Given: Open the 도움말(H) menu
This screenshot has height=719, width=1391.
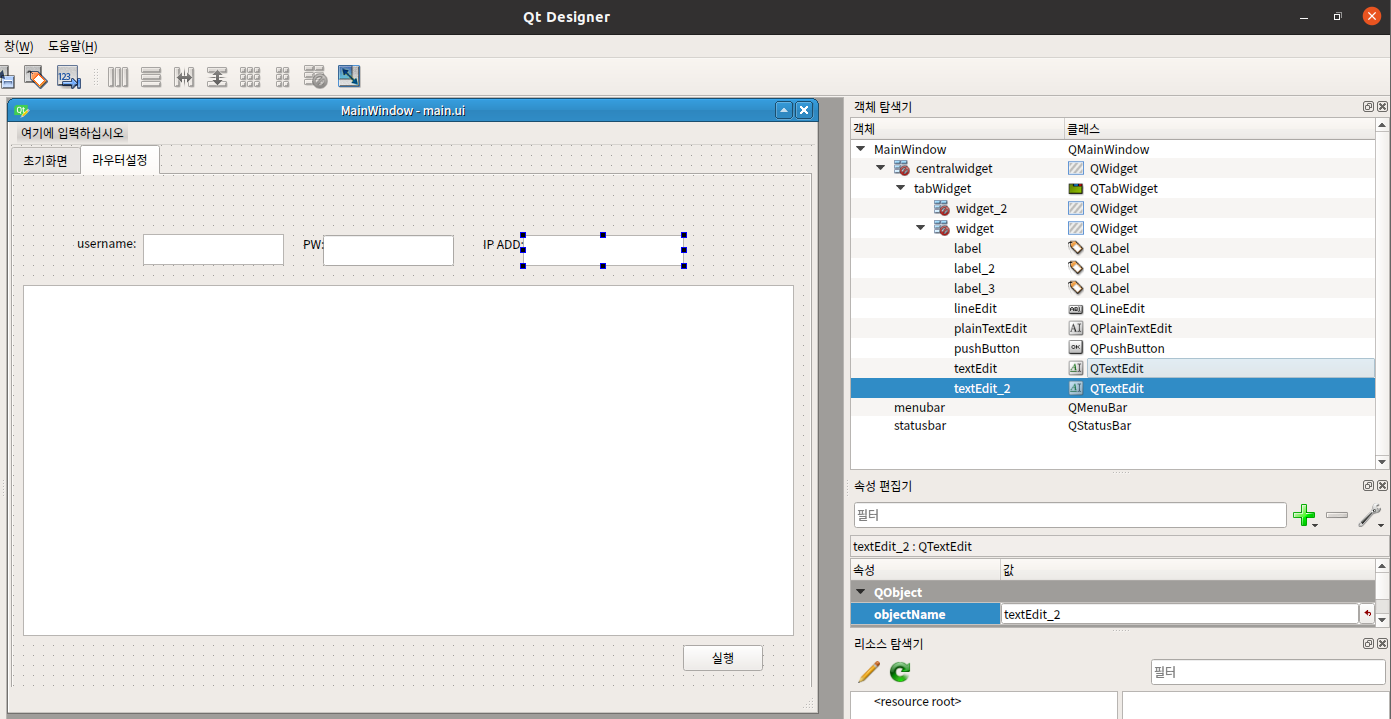Looking at the screenshot, I should [x=73, y=47].
